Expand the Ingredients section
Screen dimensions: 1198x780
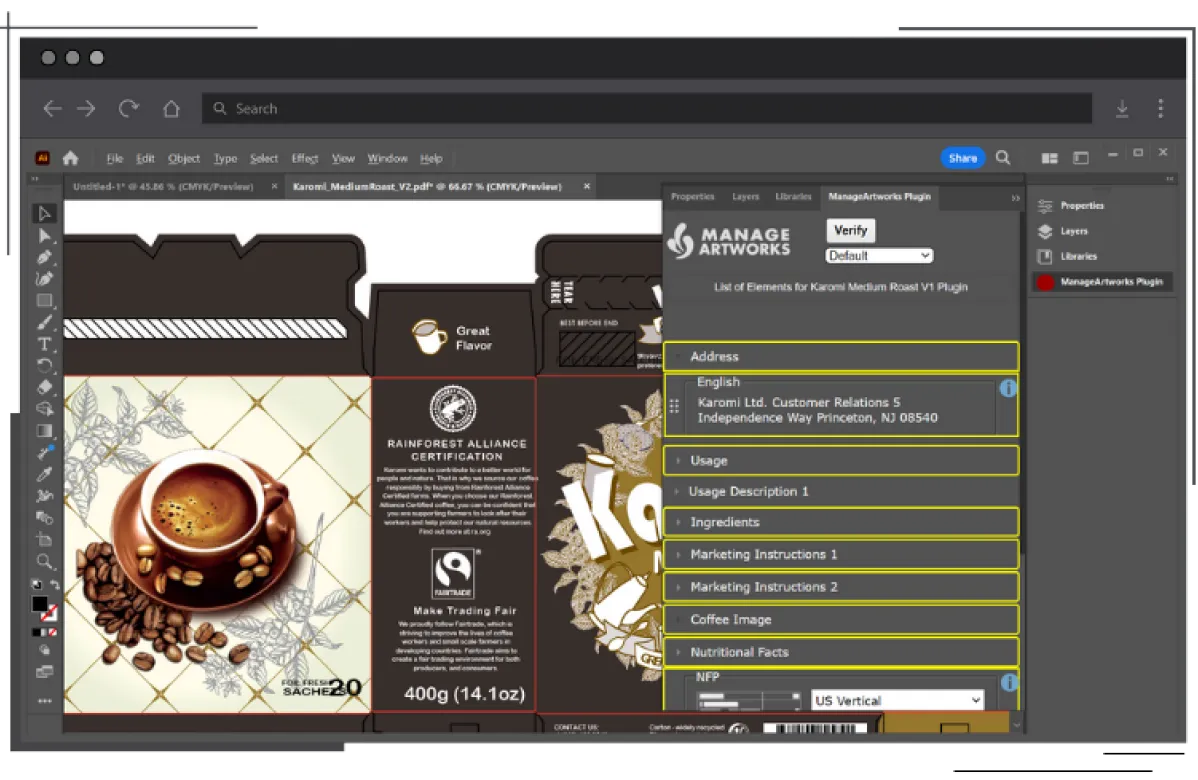841,522
